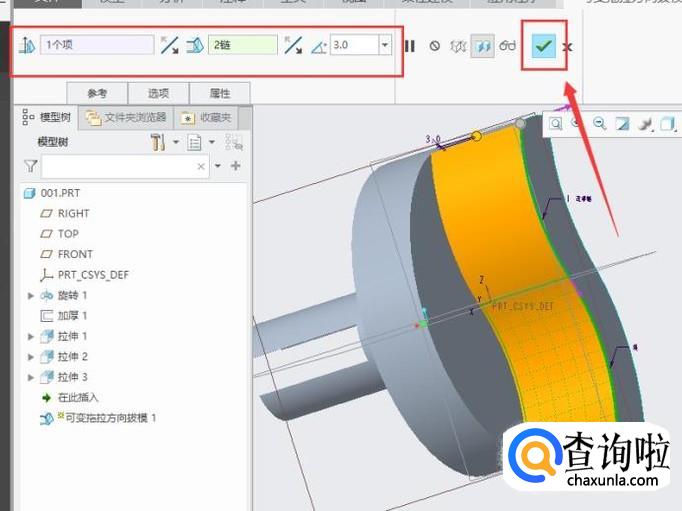Click the model tree search box
682x511 pixels.
(x=125, y=166)
